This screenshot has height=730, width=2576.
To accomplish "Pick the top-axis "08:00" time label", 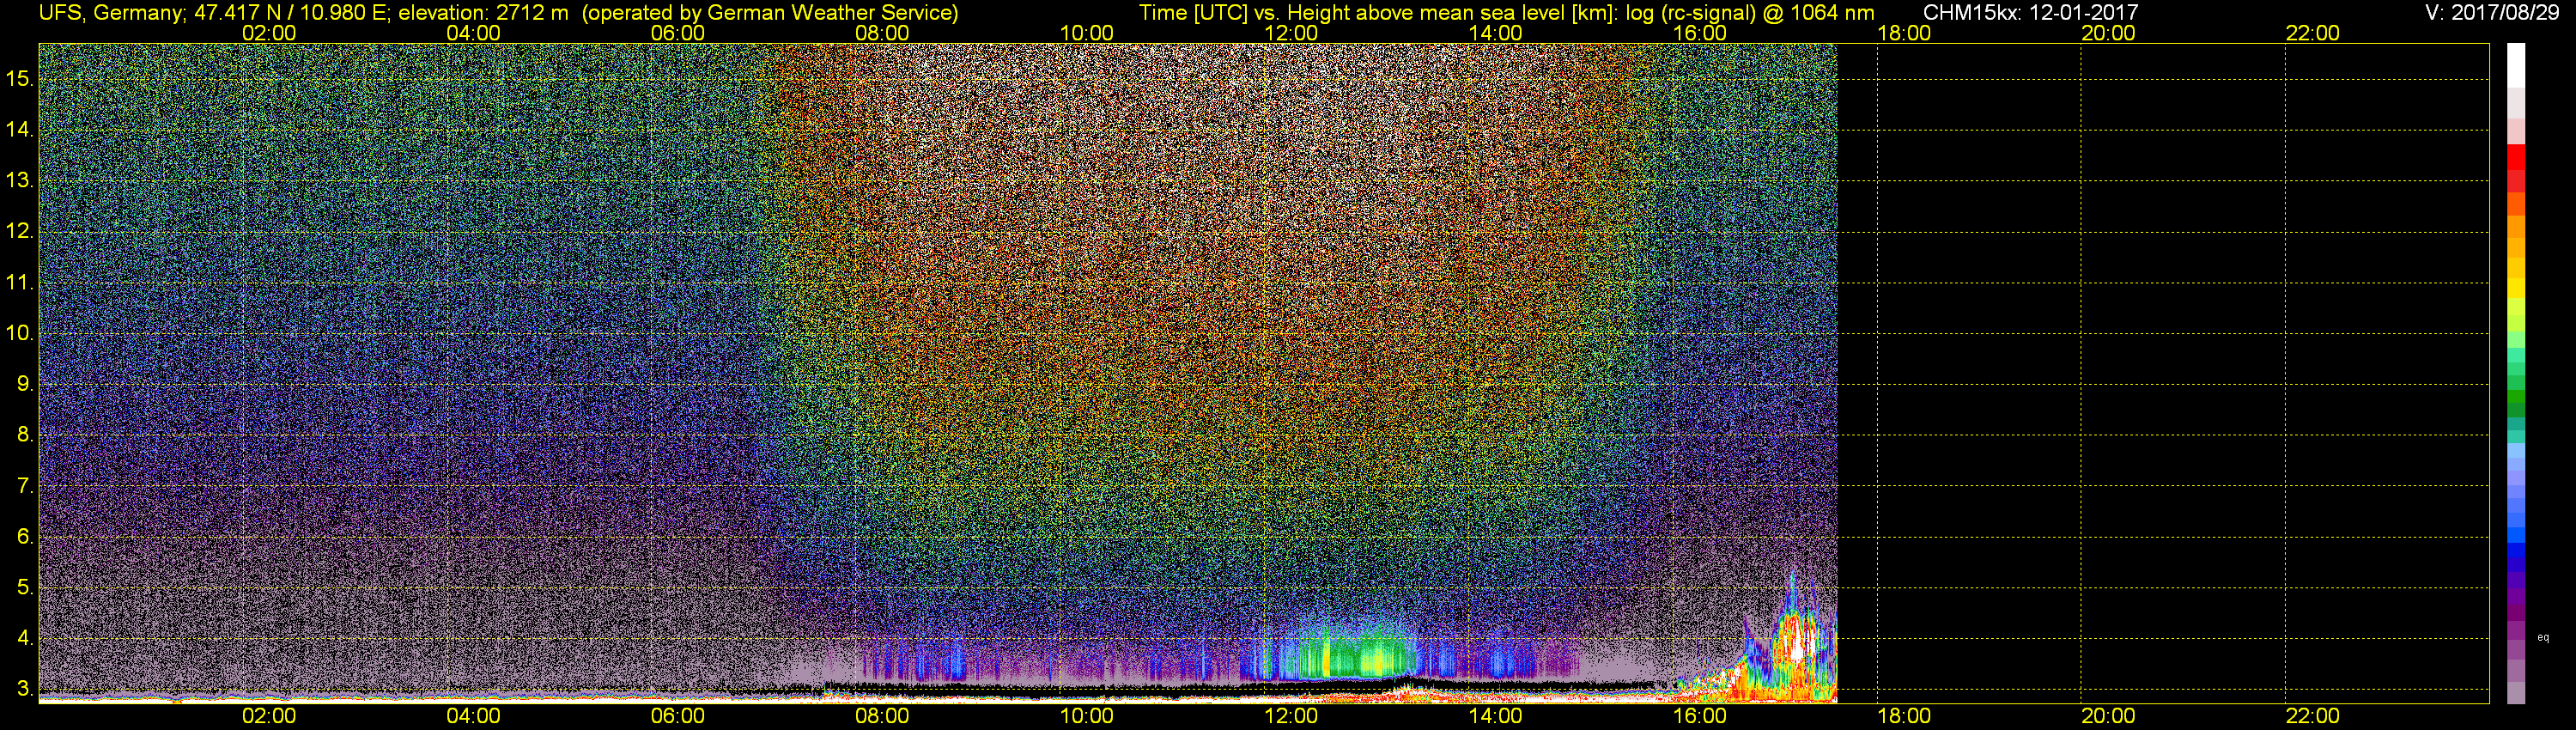I will tap(882, 33).
